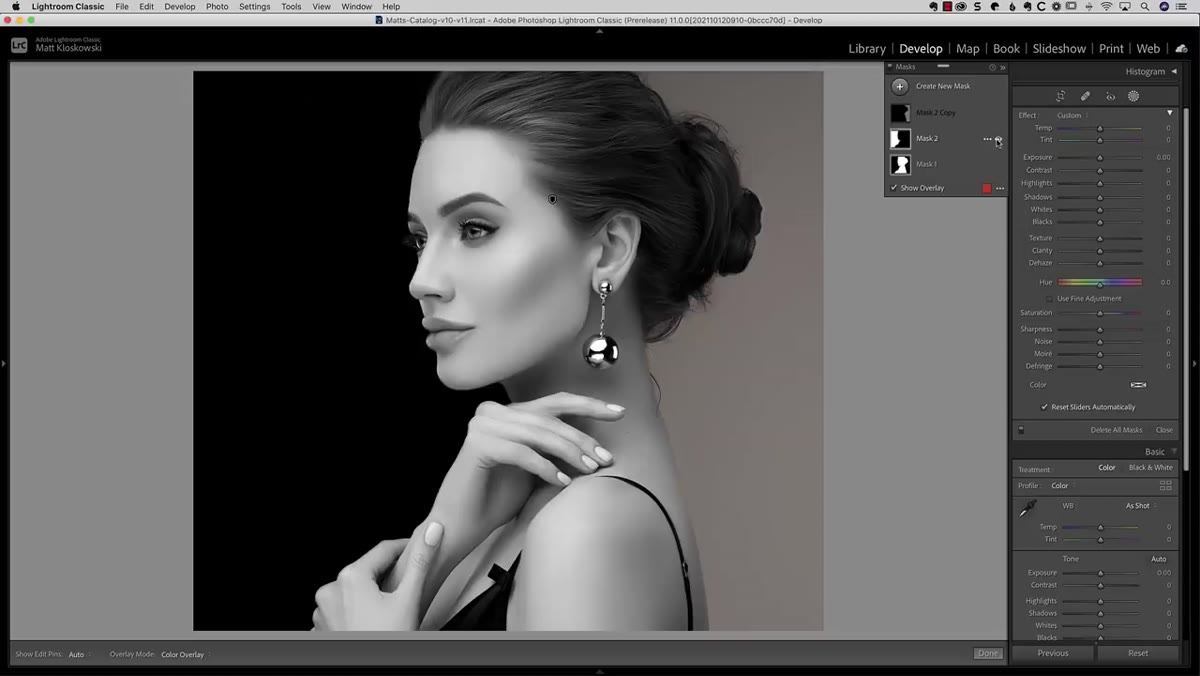Enable Use Fine Adjustment checkbox
Viewport: 1200px width, 676px height.
point(1049,299)
